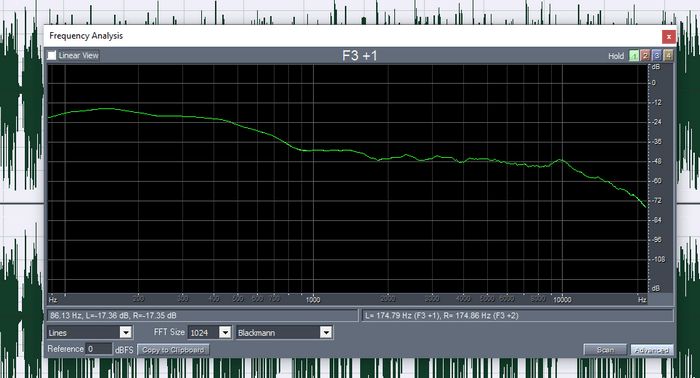This screenshot has width=700, height=378.
Task: Click the Reference dBFS input field
Action: coord(99,349)
